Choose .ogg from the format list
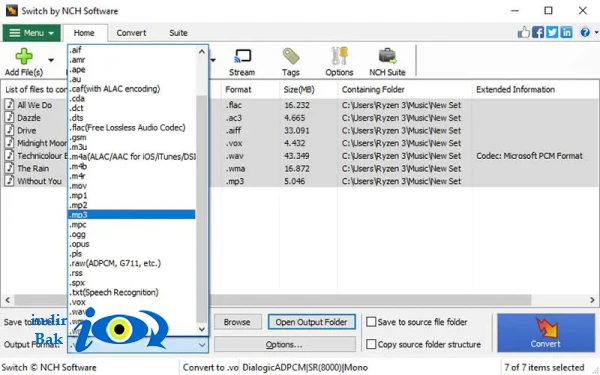Screen dimensions: 600x375 tap(132, 234)
